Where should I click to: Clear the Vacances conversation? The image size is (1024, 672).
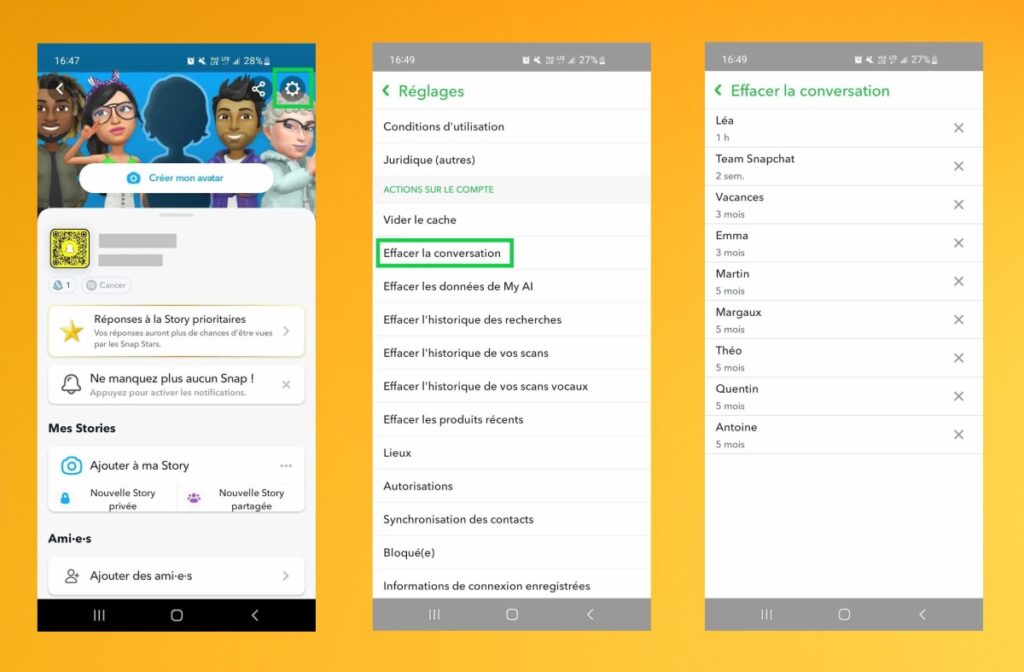[959, 205]
